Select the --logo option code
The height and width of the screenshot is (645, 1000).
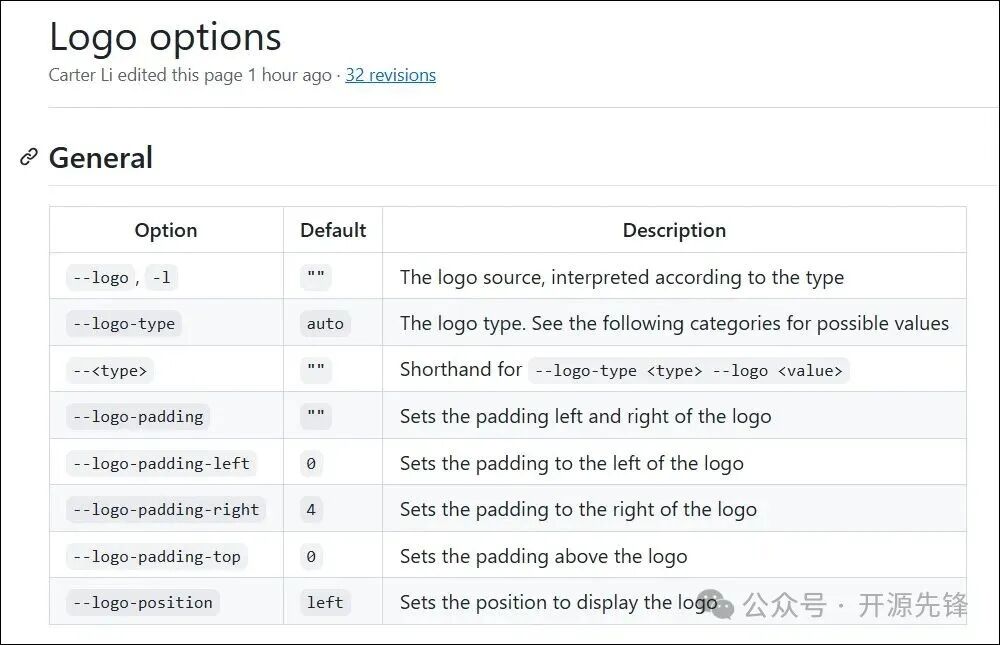(100, 277)
